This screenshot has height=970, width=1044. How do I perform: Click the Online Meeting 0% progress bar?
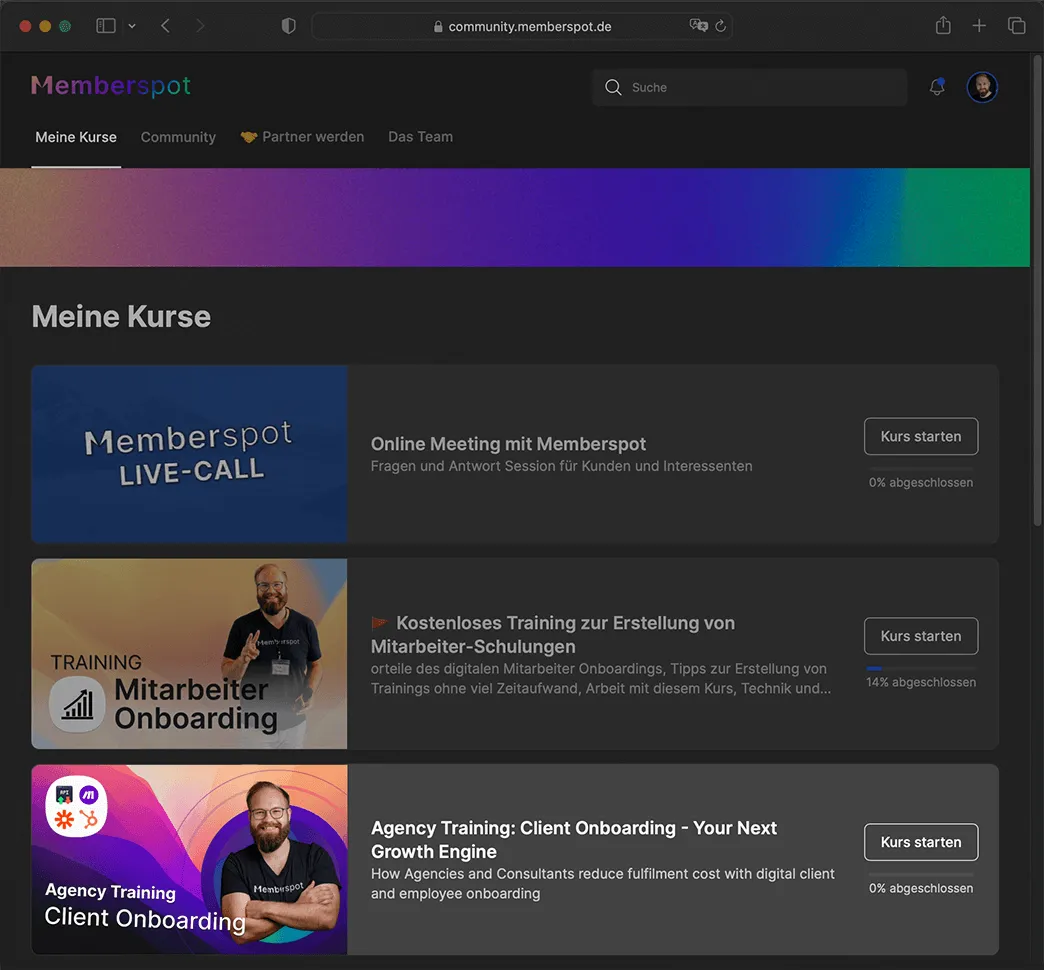[920, 469]
